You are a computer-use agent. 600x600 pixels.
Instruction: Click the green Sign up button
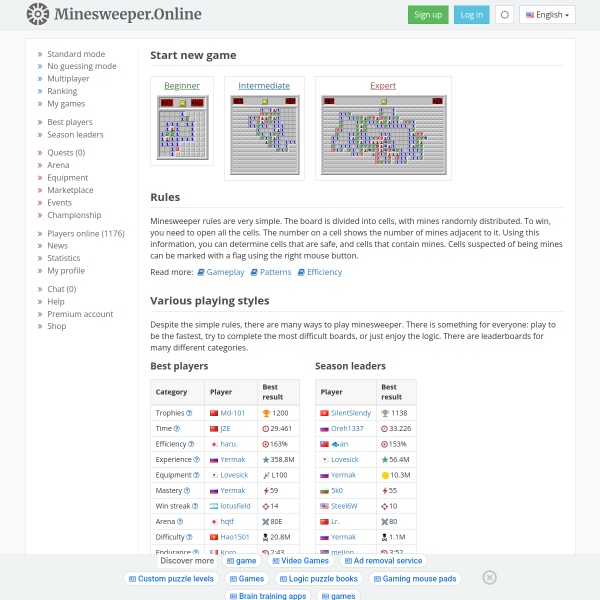[428, 15]
